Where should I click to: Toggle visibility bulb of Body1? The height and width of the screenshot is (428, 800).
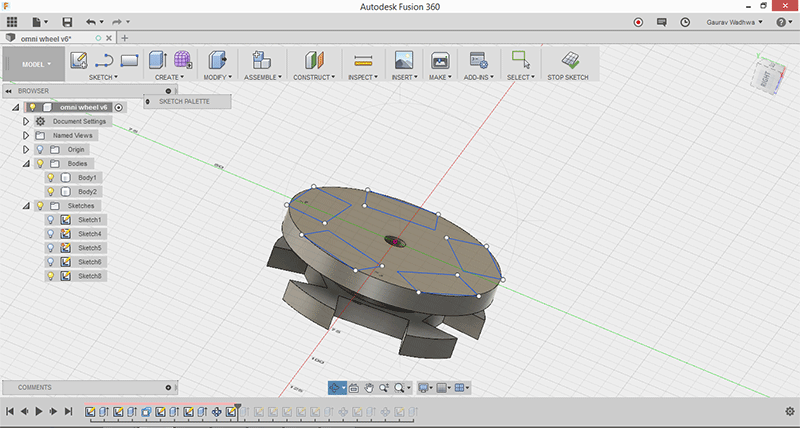50,177
